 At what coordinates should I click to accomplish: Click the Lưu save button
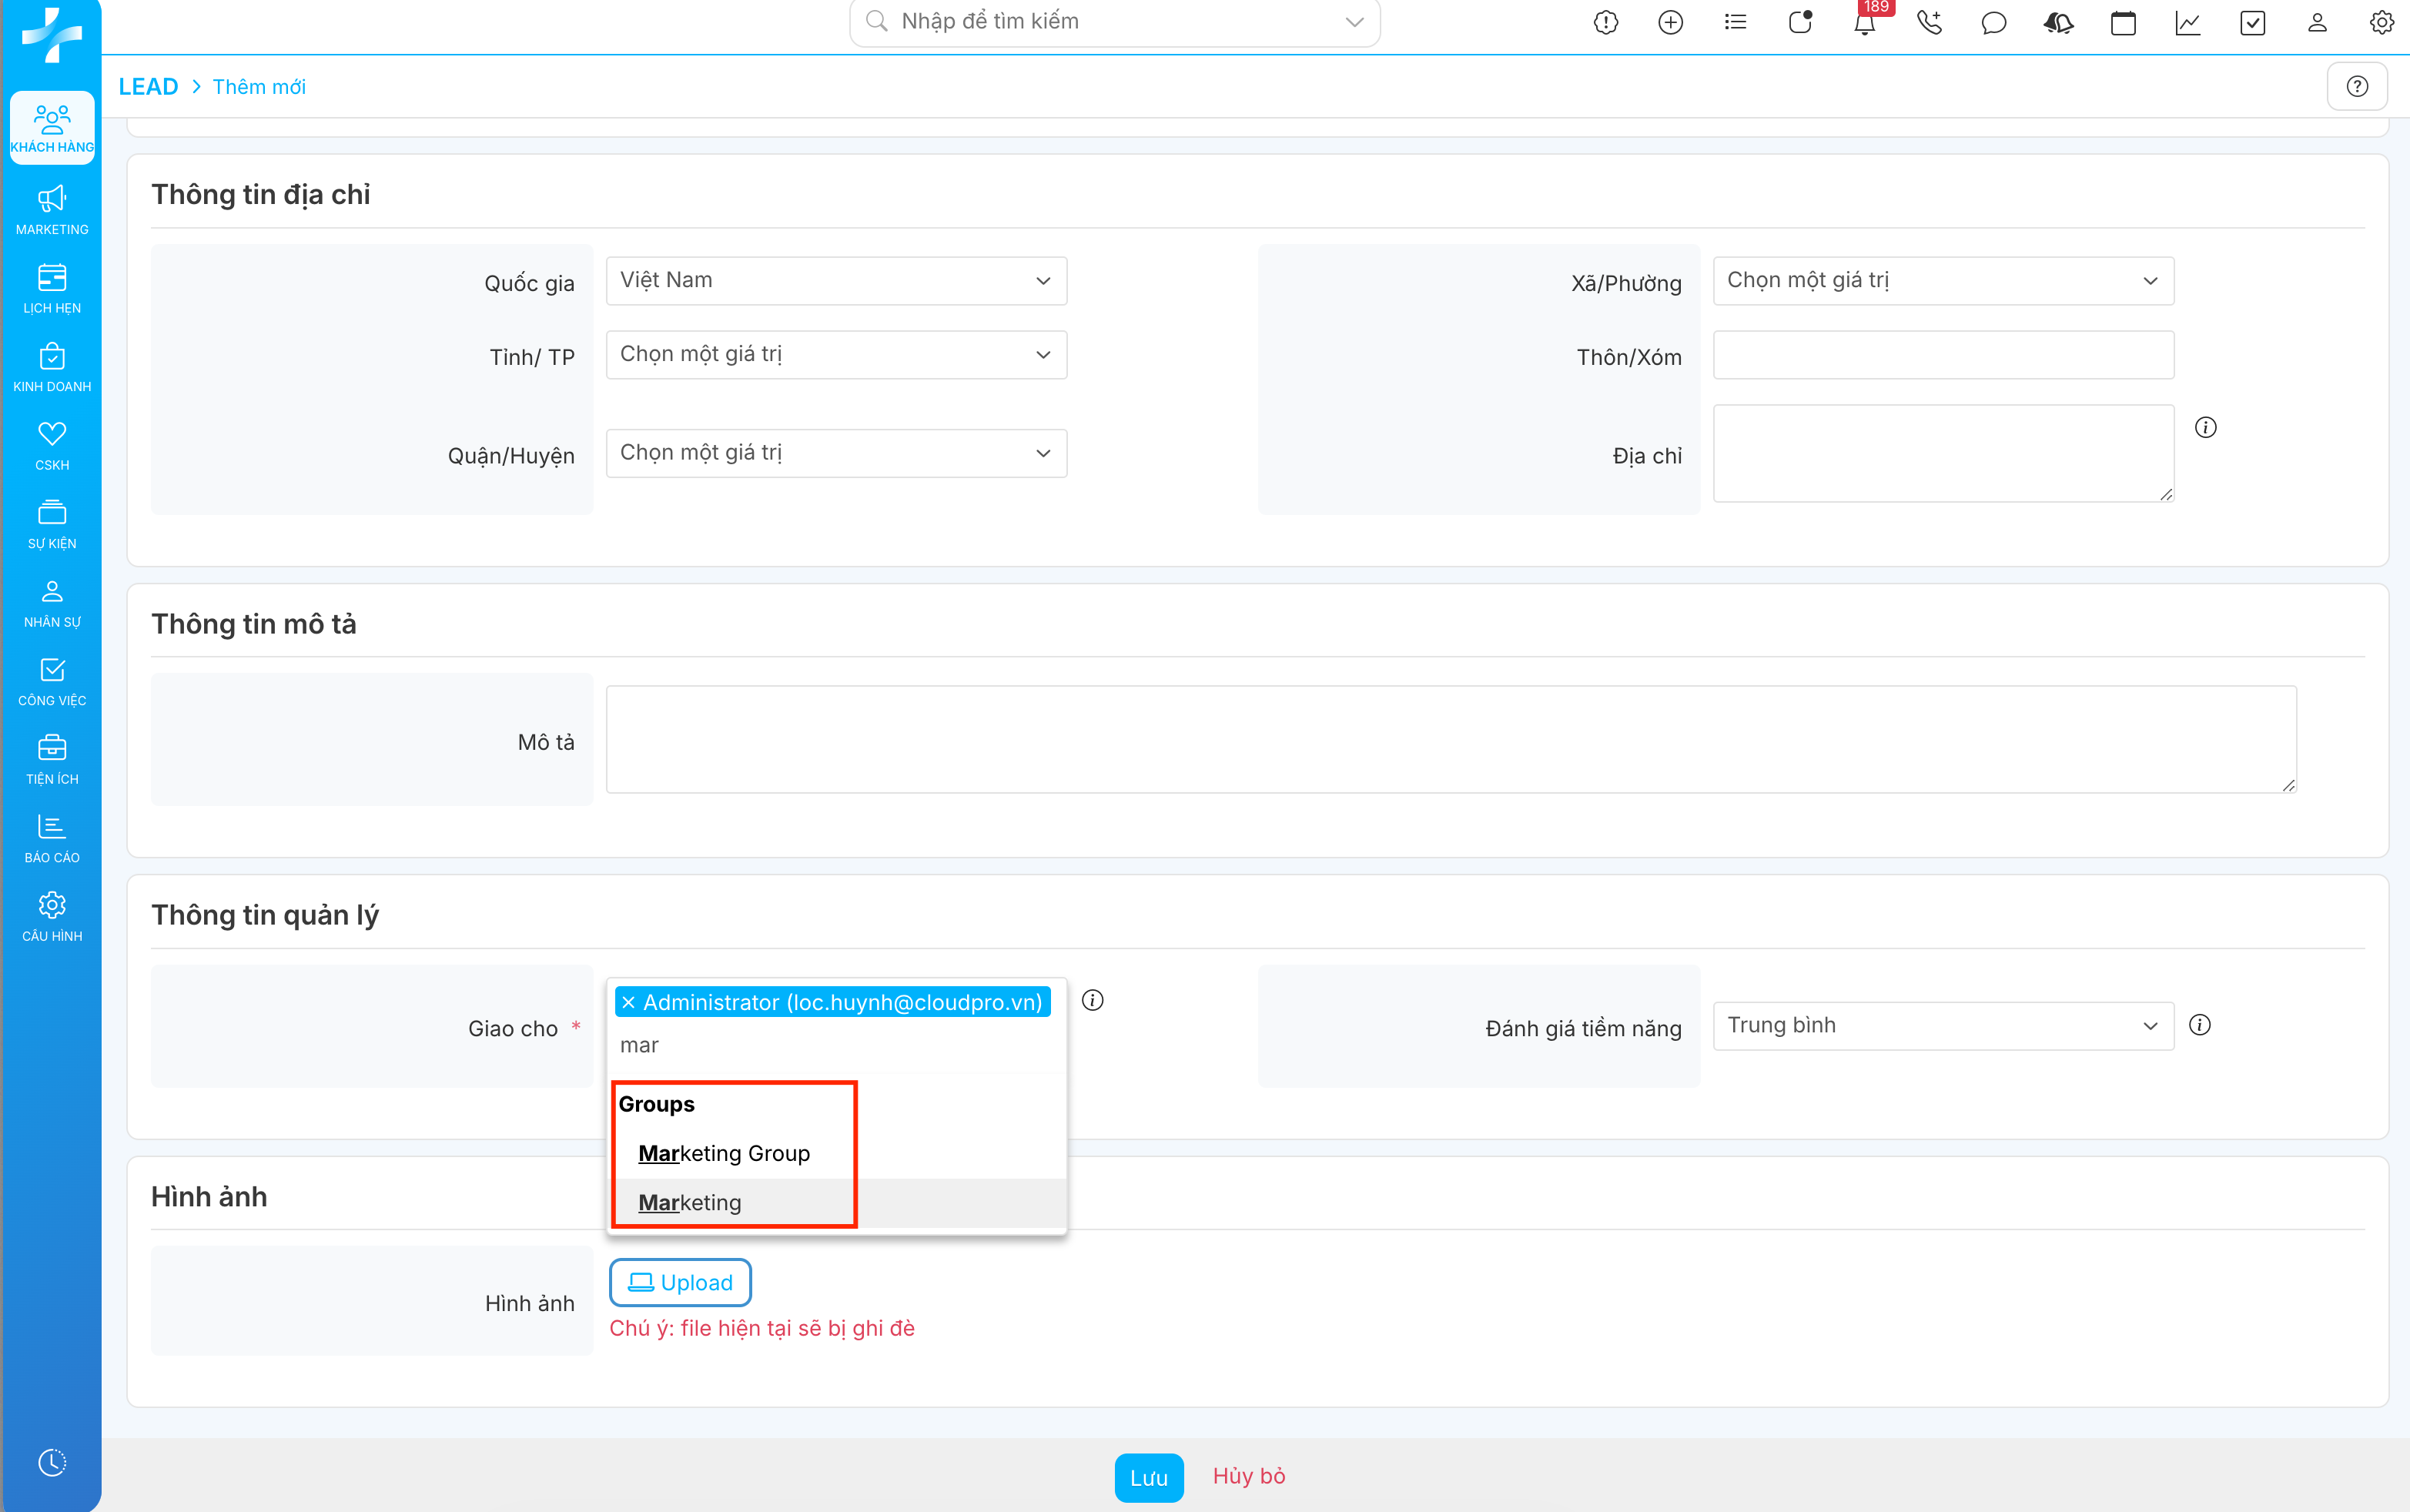(x=1148, y=1477)
